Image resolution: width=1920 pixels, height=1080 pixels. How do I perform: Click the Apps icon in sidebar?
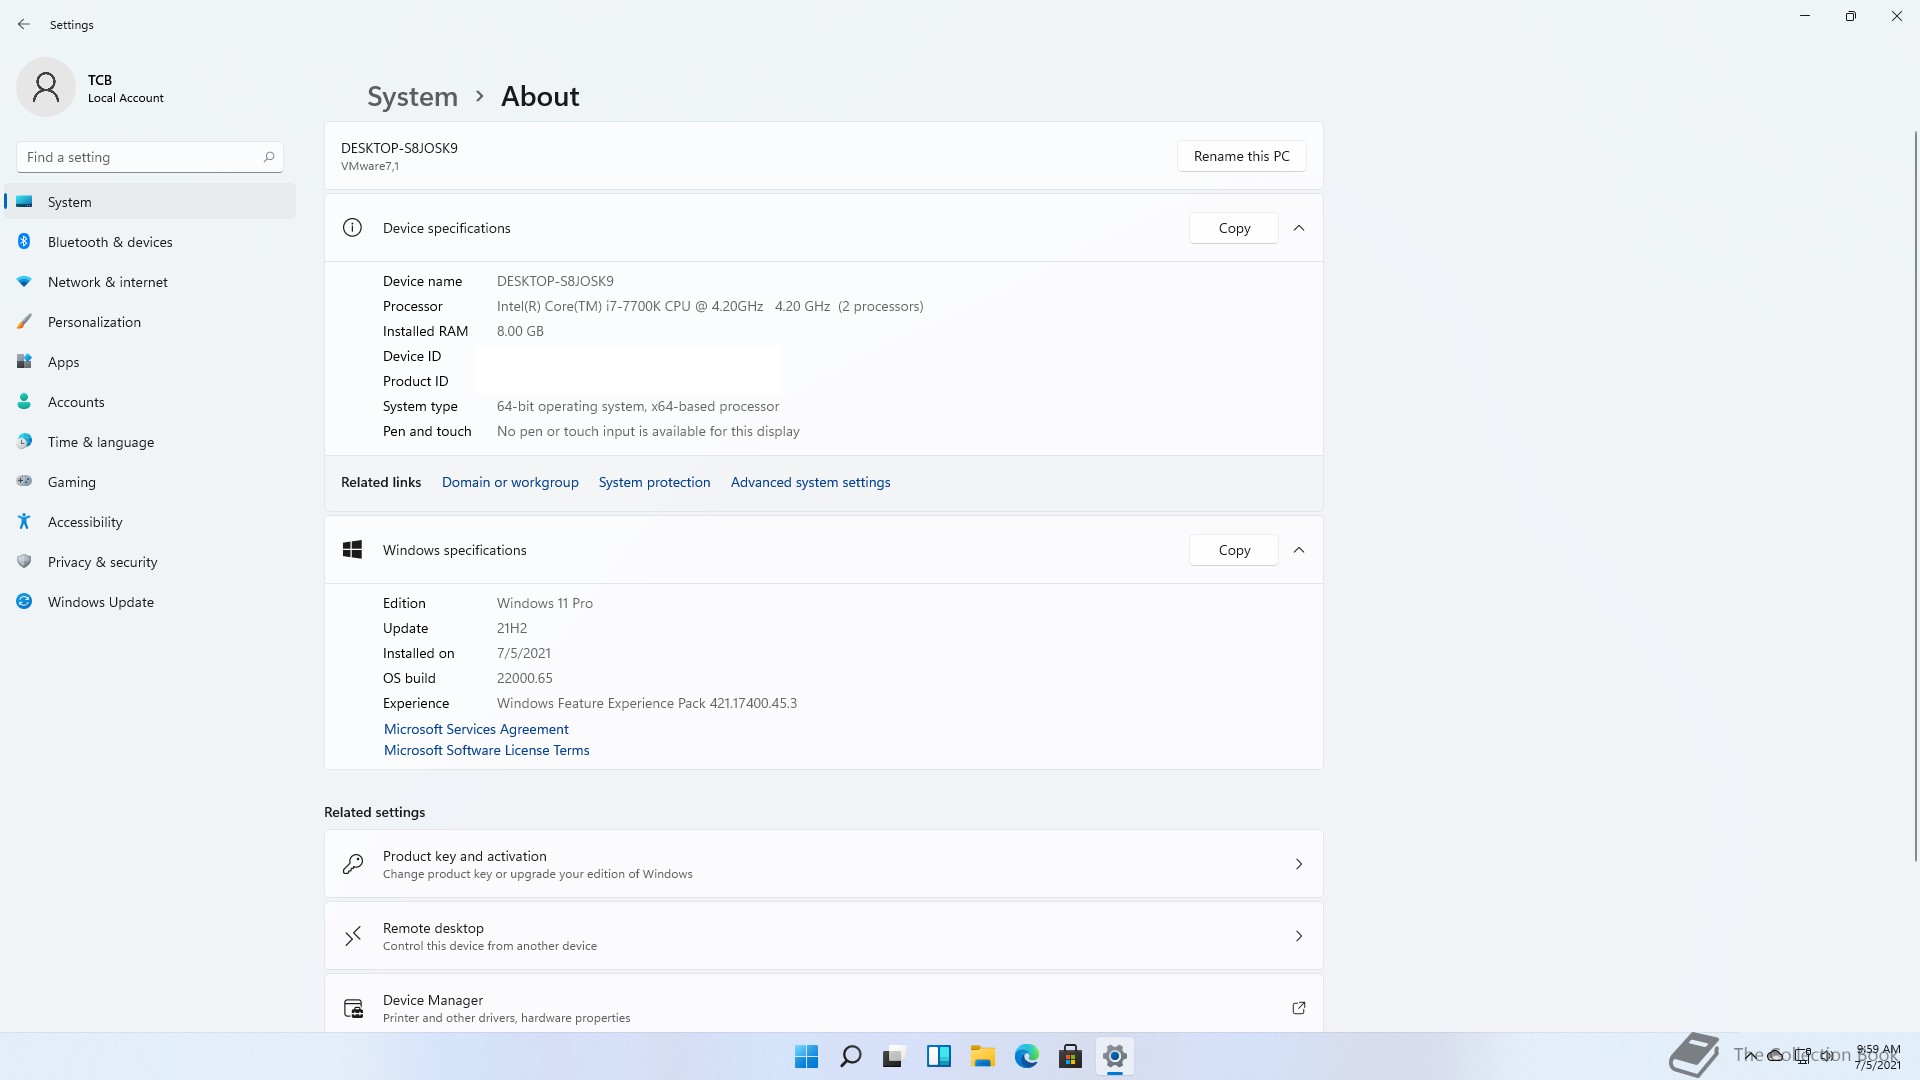pyautogui.click(x=25, y=362)
